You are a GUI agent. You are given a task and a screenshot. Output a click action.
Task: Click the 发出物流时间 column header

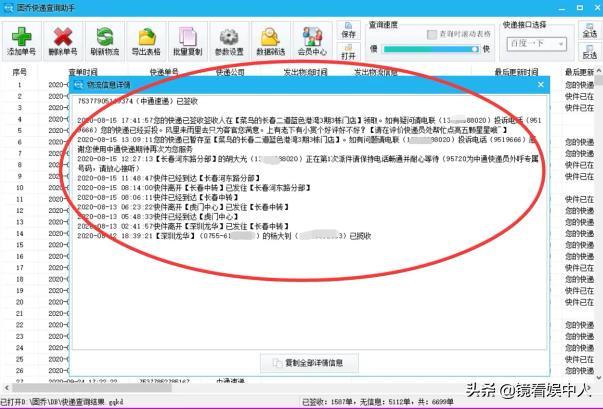pyautogui.click(x=305, y=72)
